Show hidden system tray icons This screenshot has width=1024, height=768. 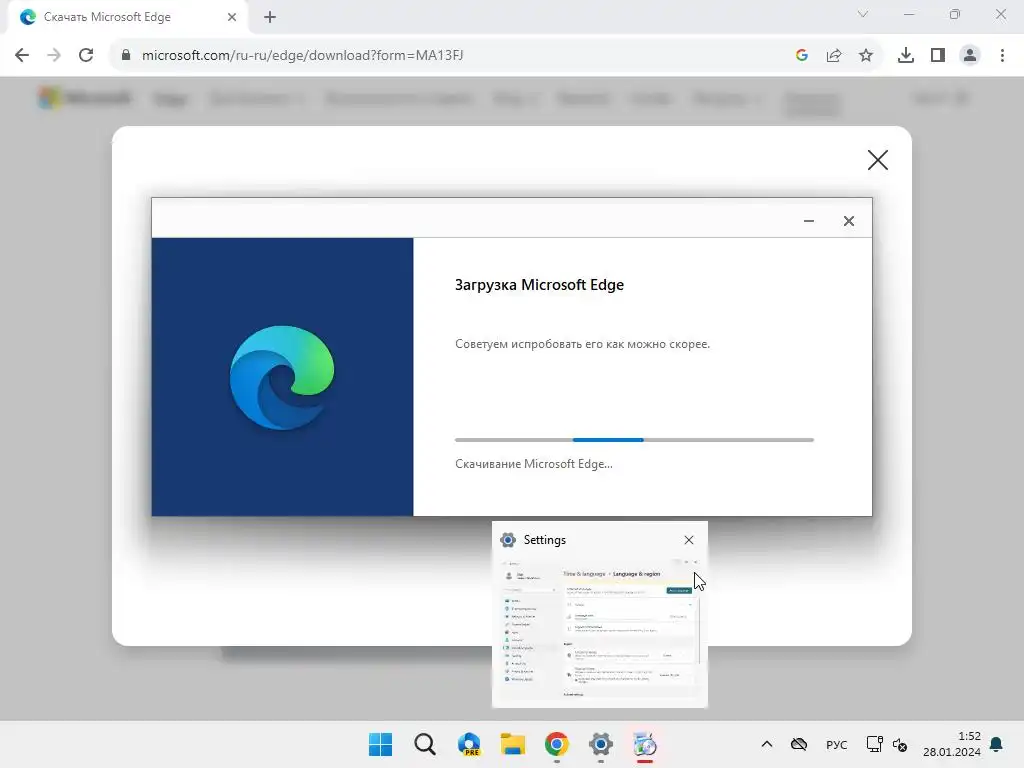[x=767, y=744]
